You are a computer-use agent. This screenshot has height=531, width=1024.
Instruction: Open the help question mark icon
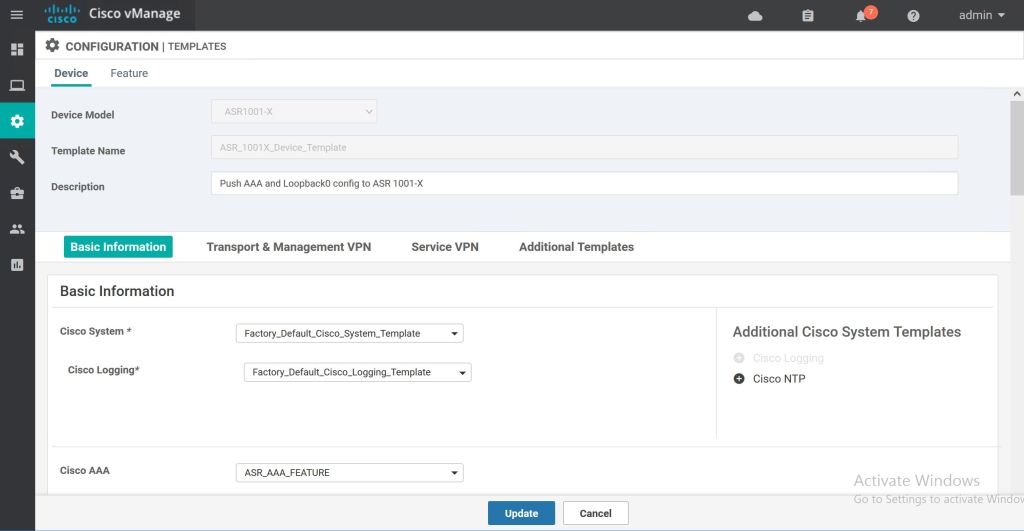click(x=913, y=16)
